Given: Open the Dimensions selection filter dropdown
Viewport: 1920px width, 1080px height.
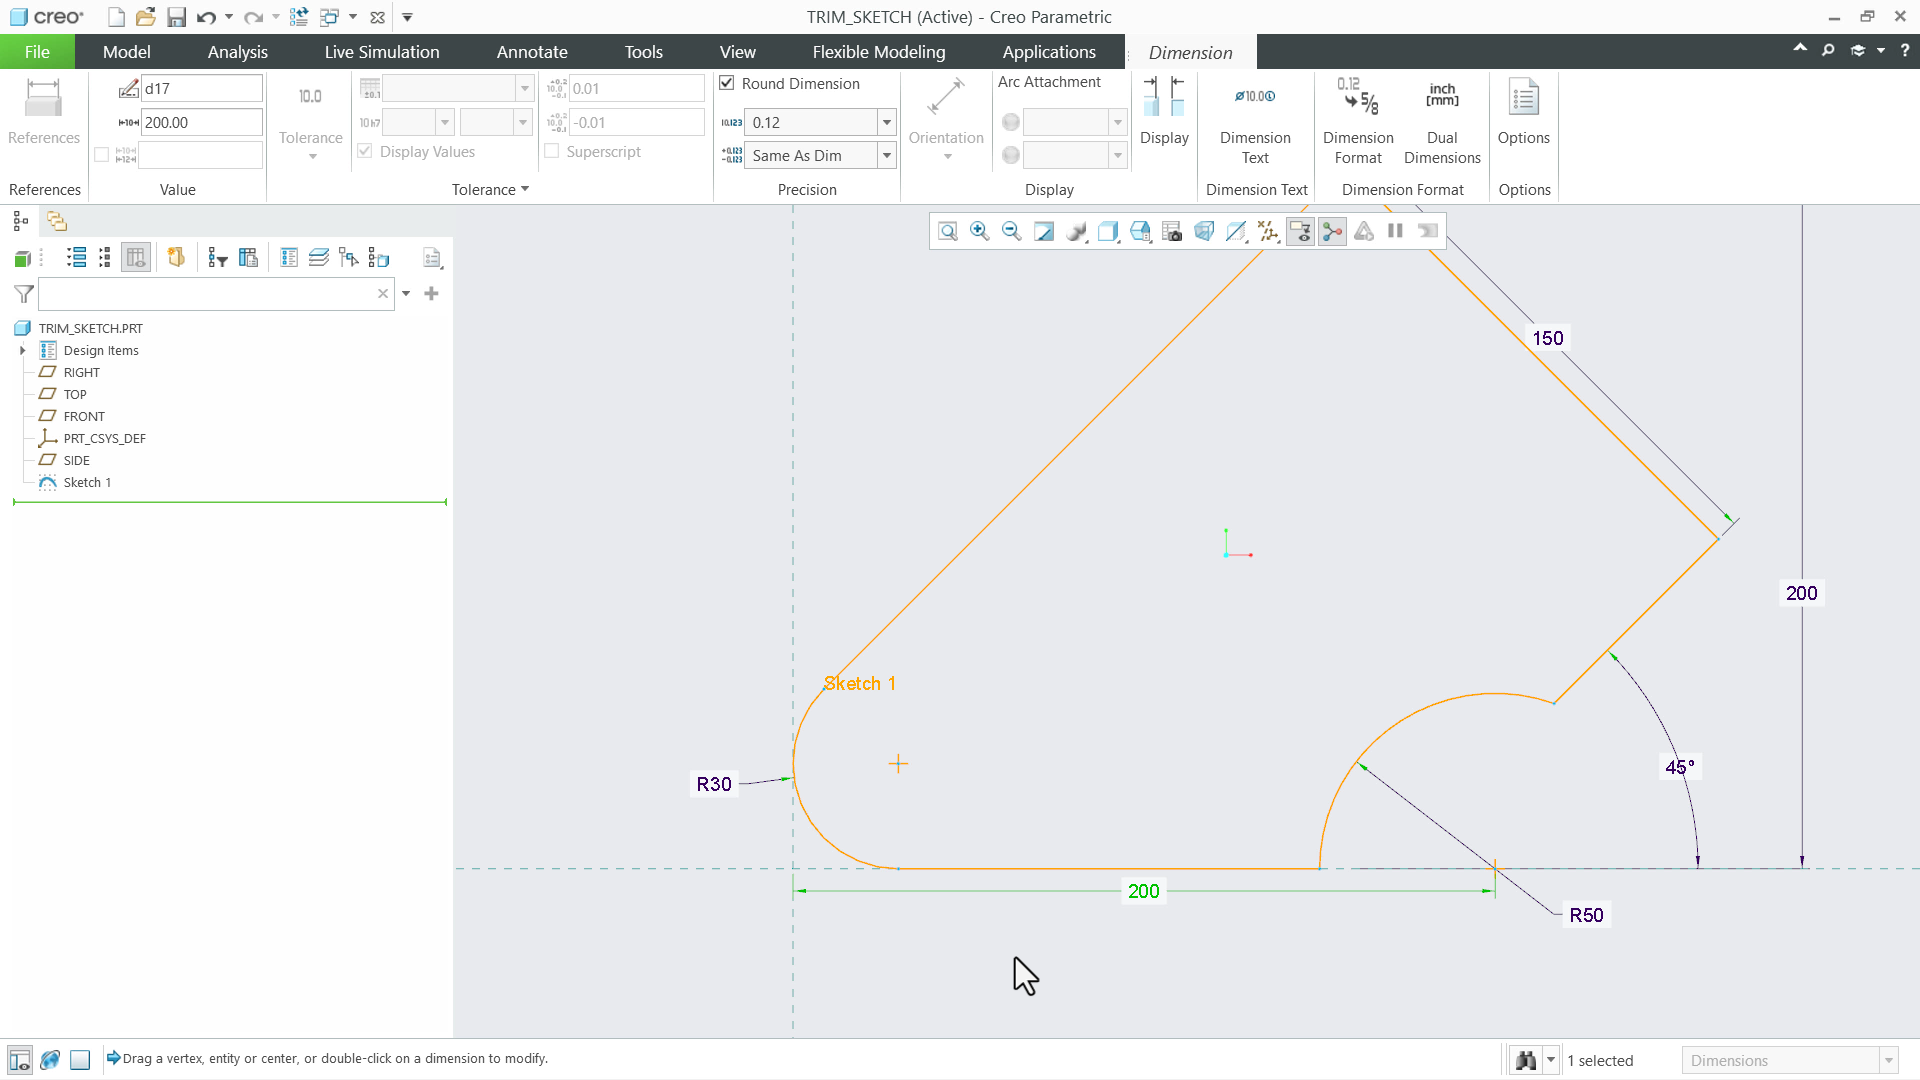Looking at the screenshot, I should pos(1888,1060).
